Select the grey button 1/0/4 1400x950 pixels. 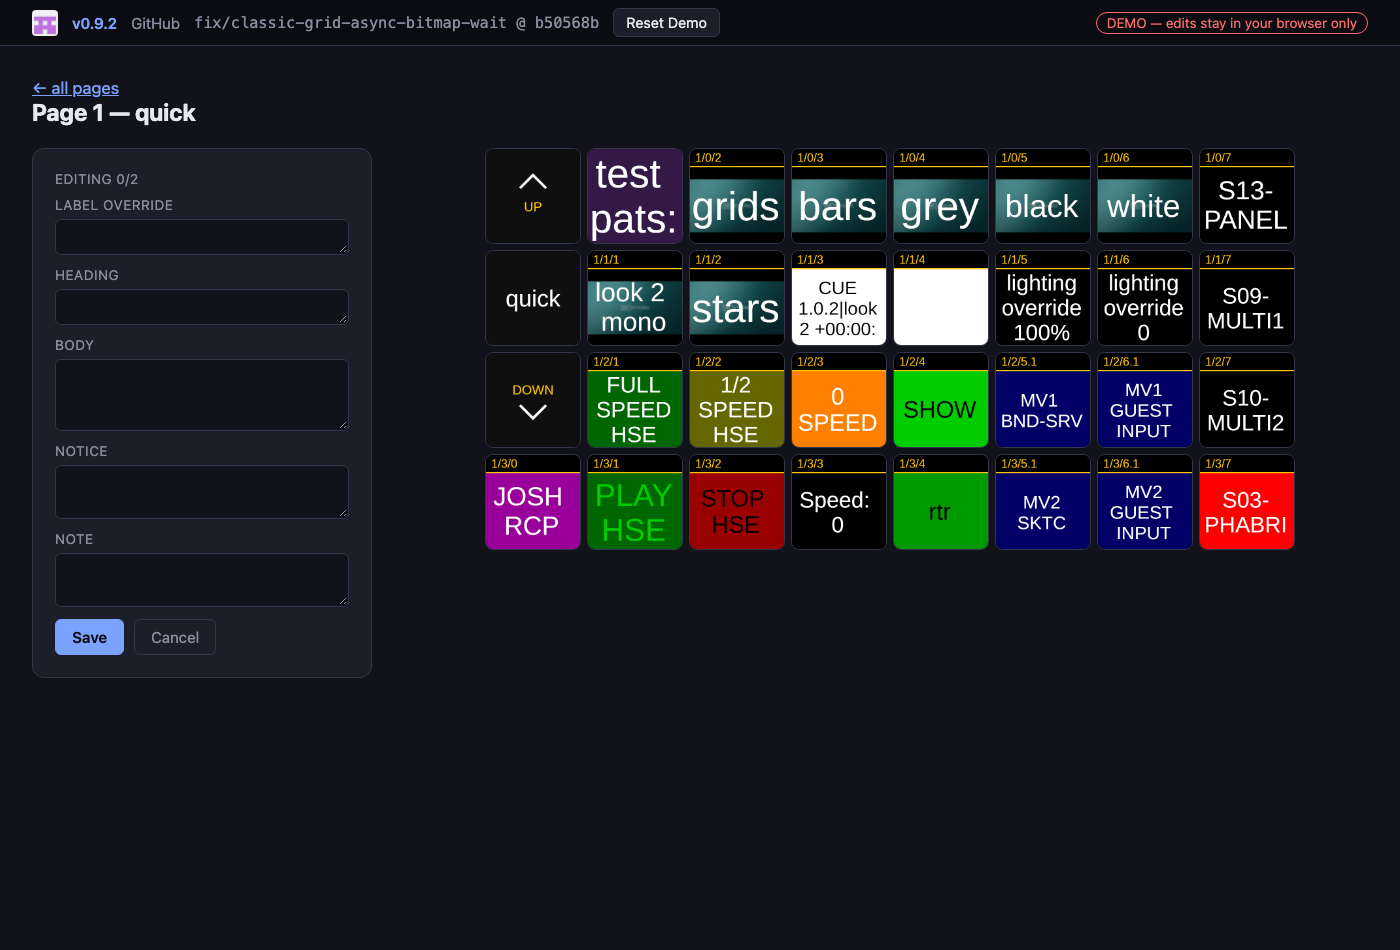pos(941,196)
